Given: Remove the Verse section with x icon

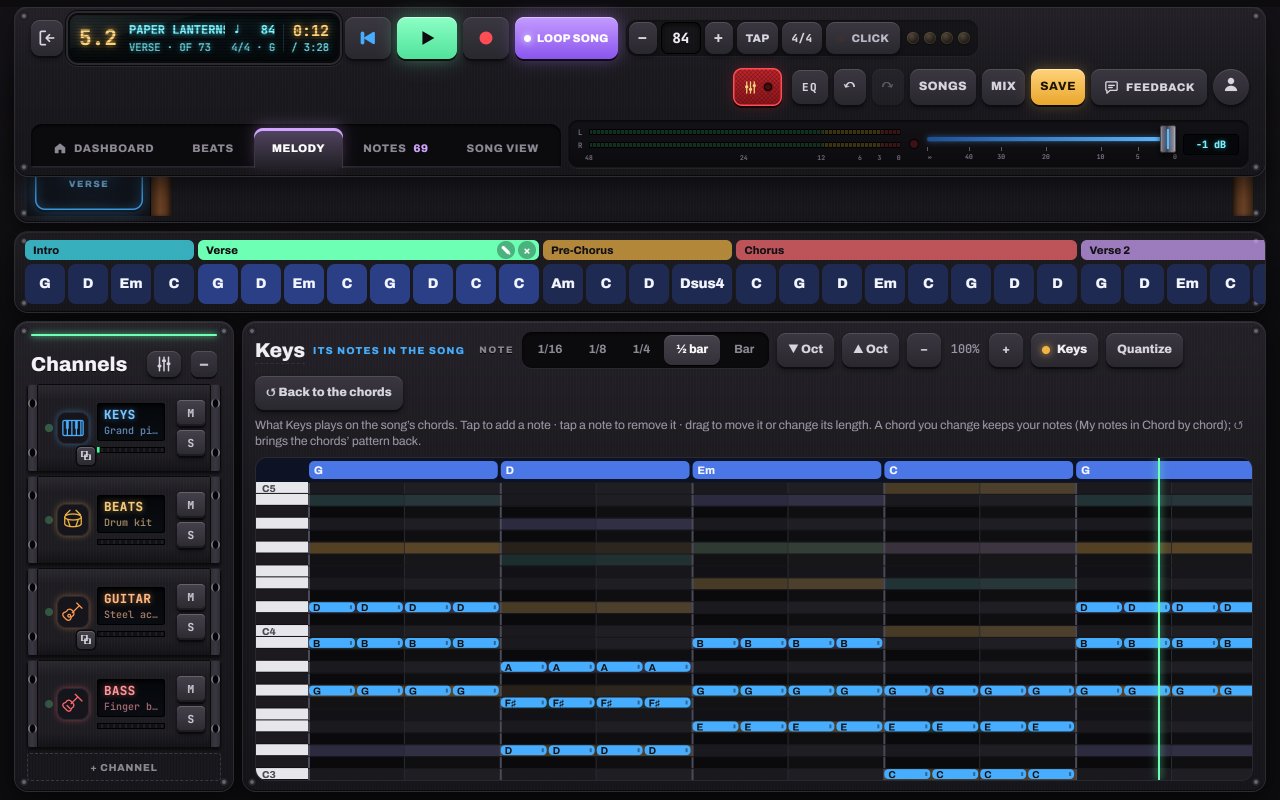Looking at the screenshot, I should [527, 250].
